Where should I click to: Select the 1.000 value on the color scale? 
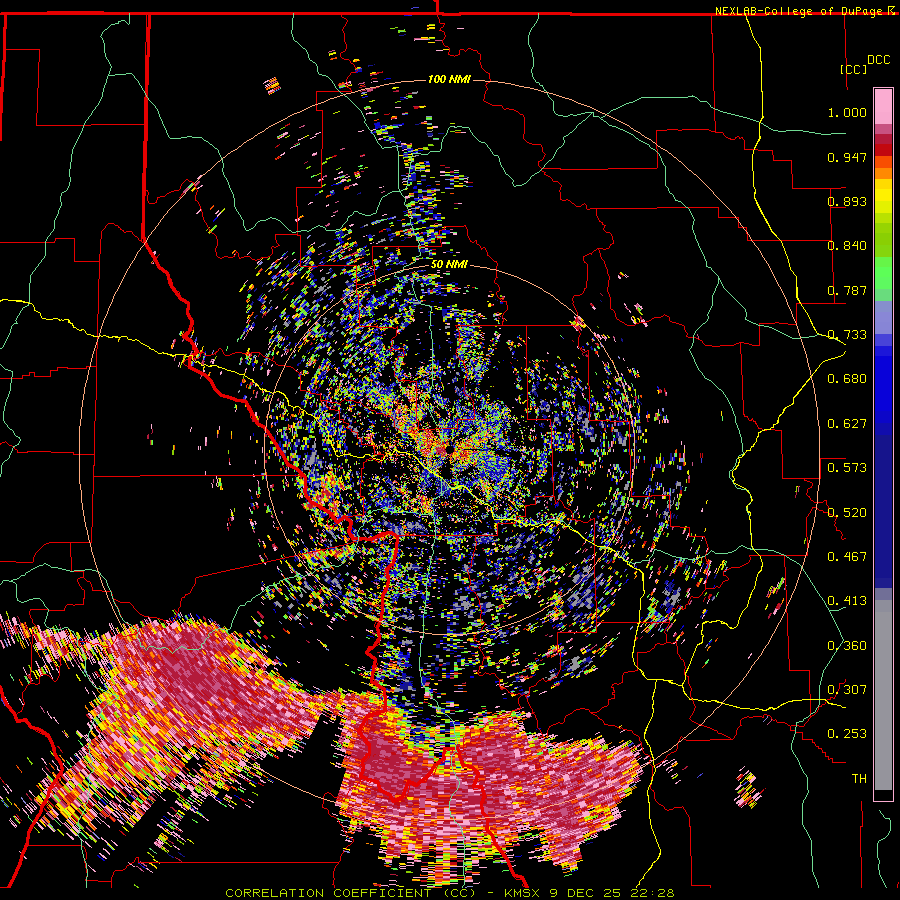pos(847,112)
